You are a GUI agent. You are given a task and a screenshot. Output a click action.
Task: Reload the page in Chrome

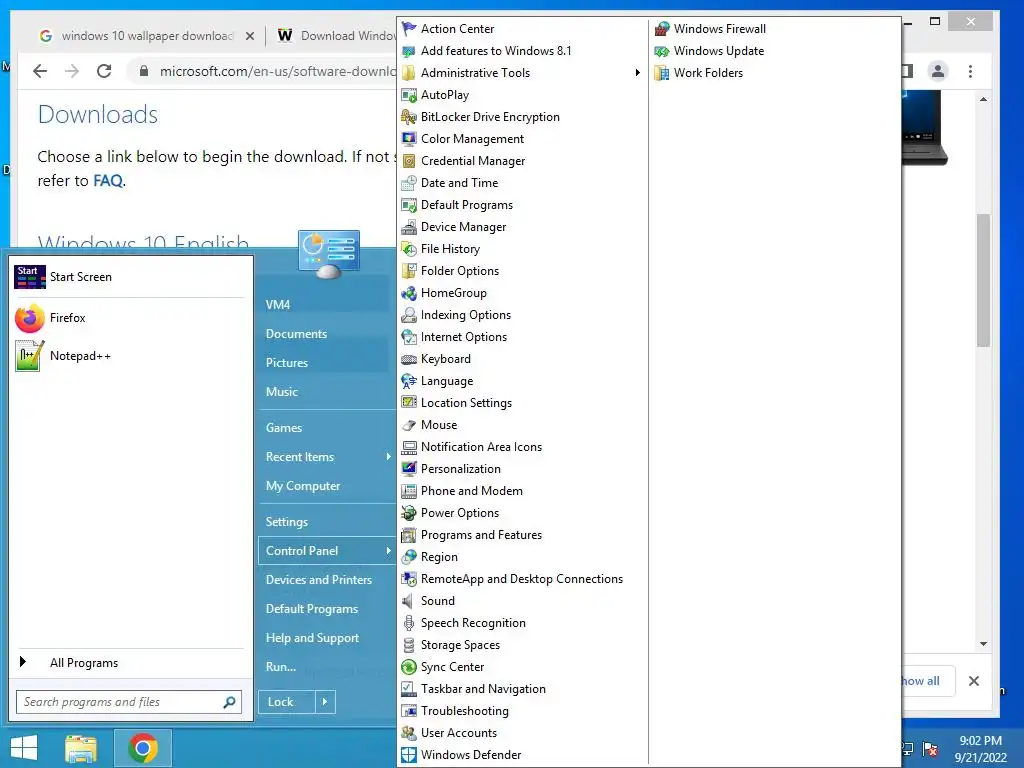point(104,71)
